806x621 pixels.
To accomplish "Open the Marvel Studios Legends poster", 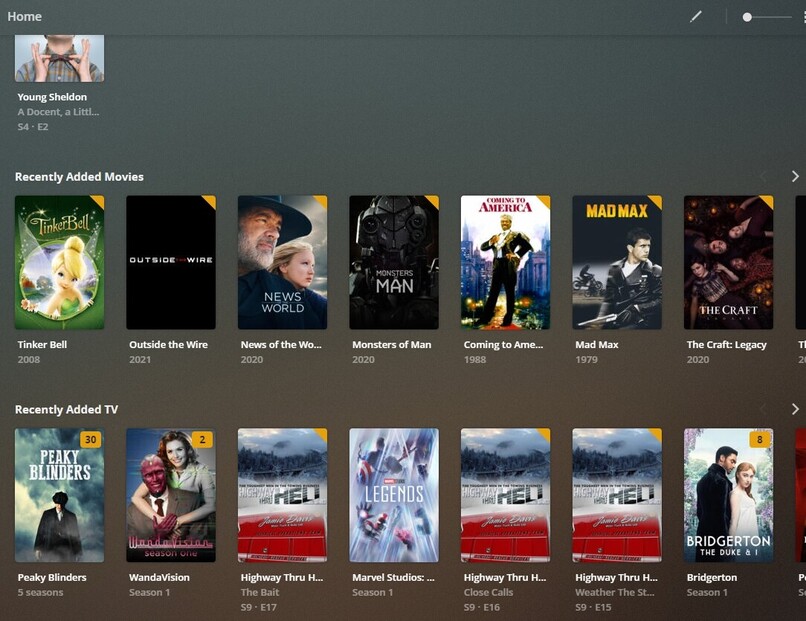I will 394,495.
